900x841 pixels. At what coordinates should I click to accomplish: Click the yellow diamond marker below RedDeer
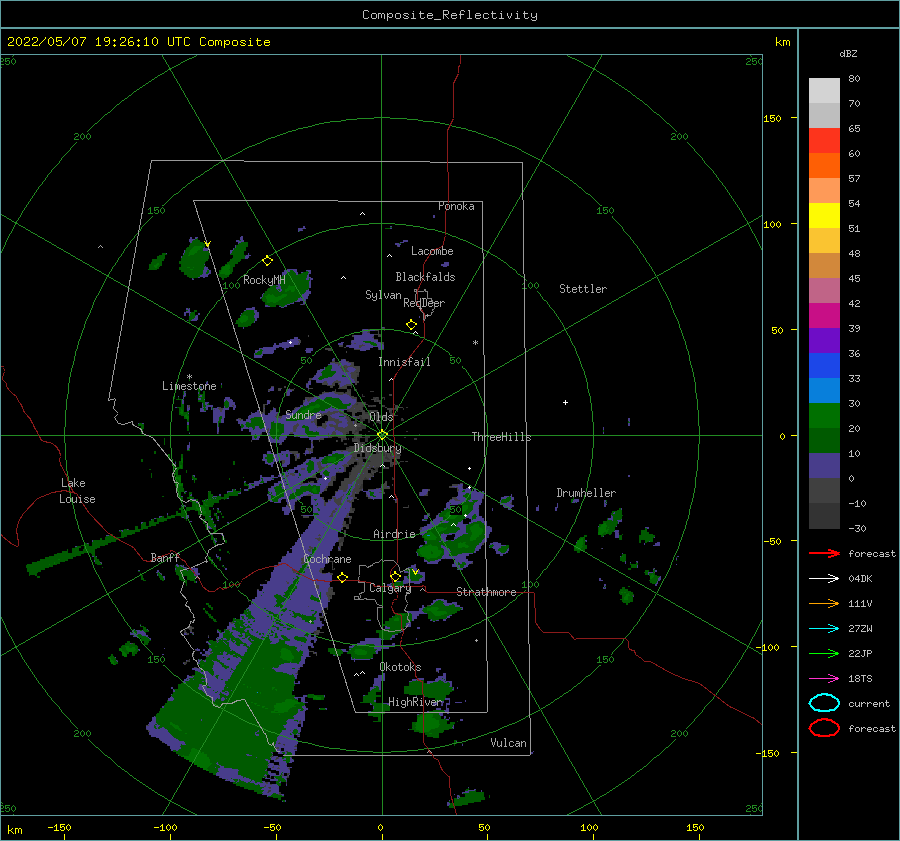click(x=412, y=325)
